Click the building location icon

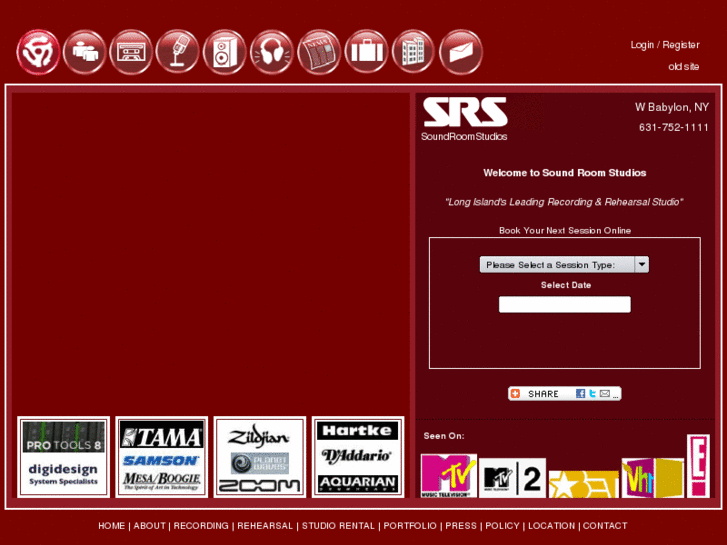click(x=413, y=52)
